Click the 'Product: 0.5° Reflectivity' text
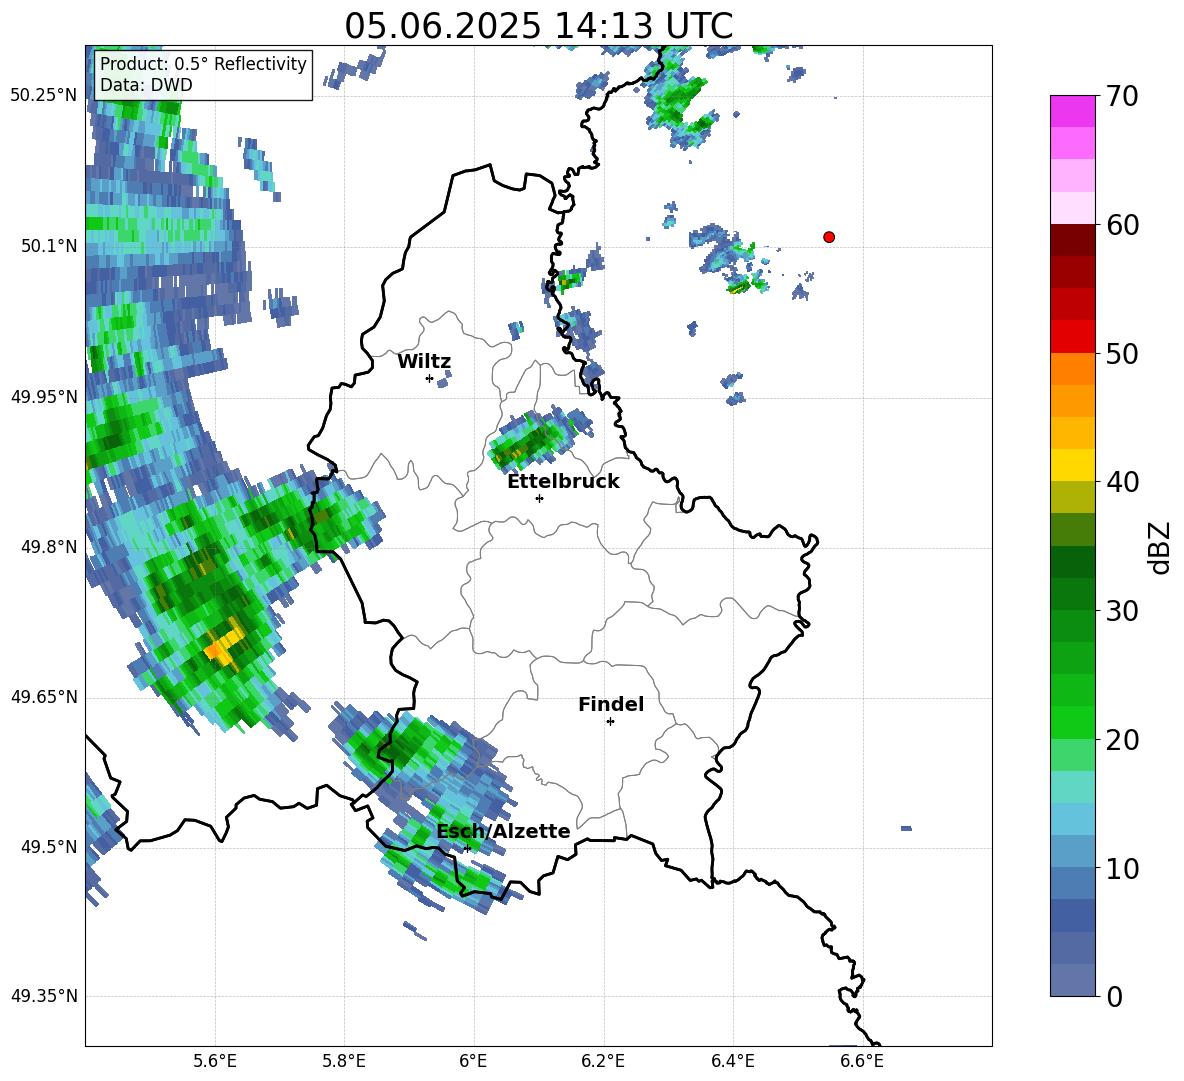This screenshot has width=1184, height=1081. 203,63
